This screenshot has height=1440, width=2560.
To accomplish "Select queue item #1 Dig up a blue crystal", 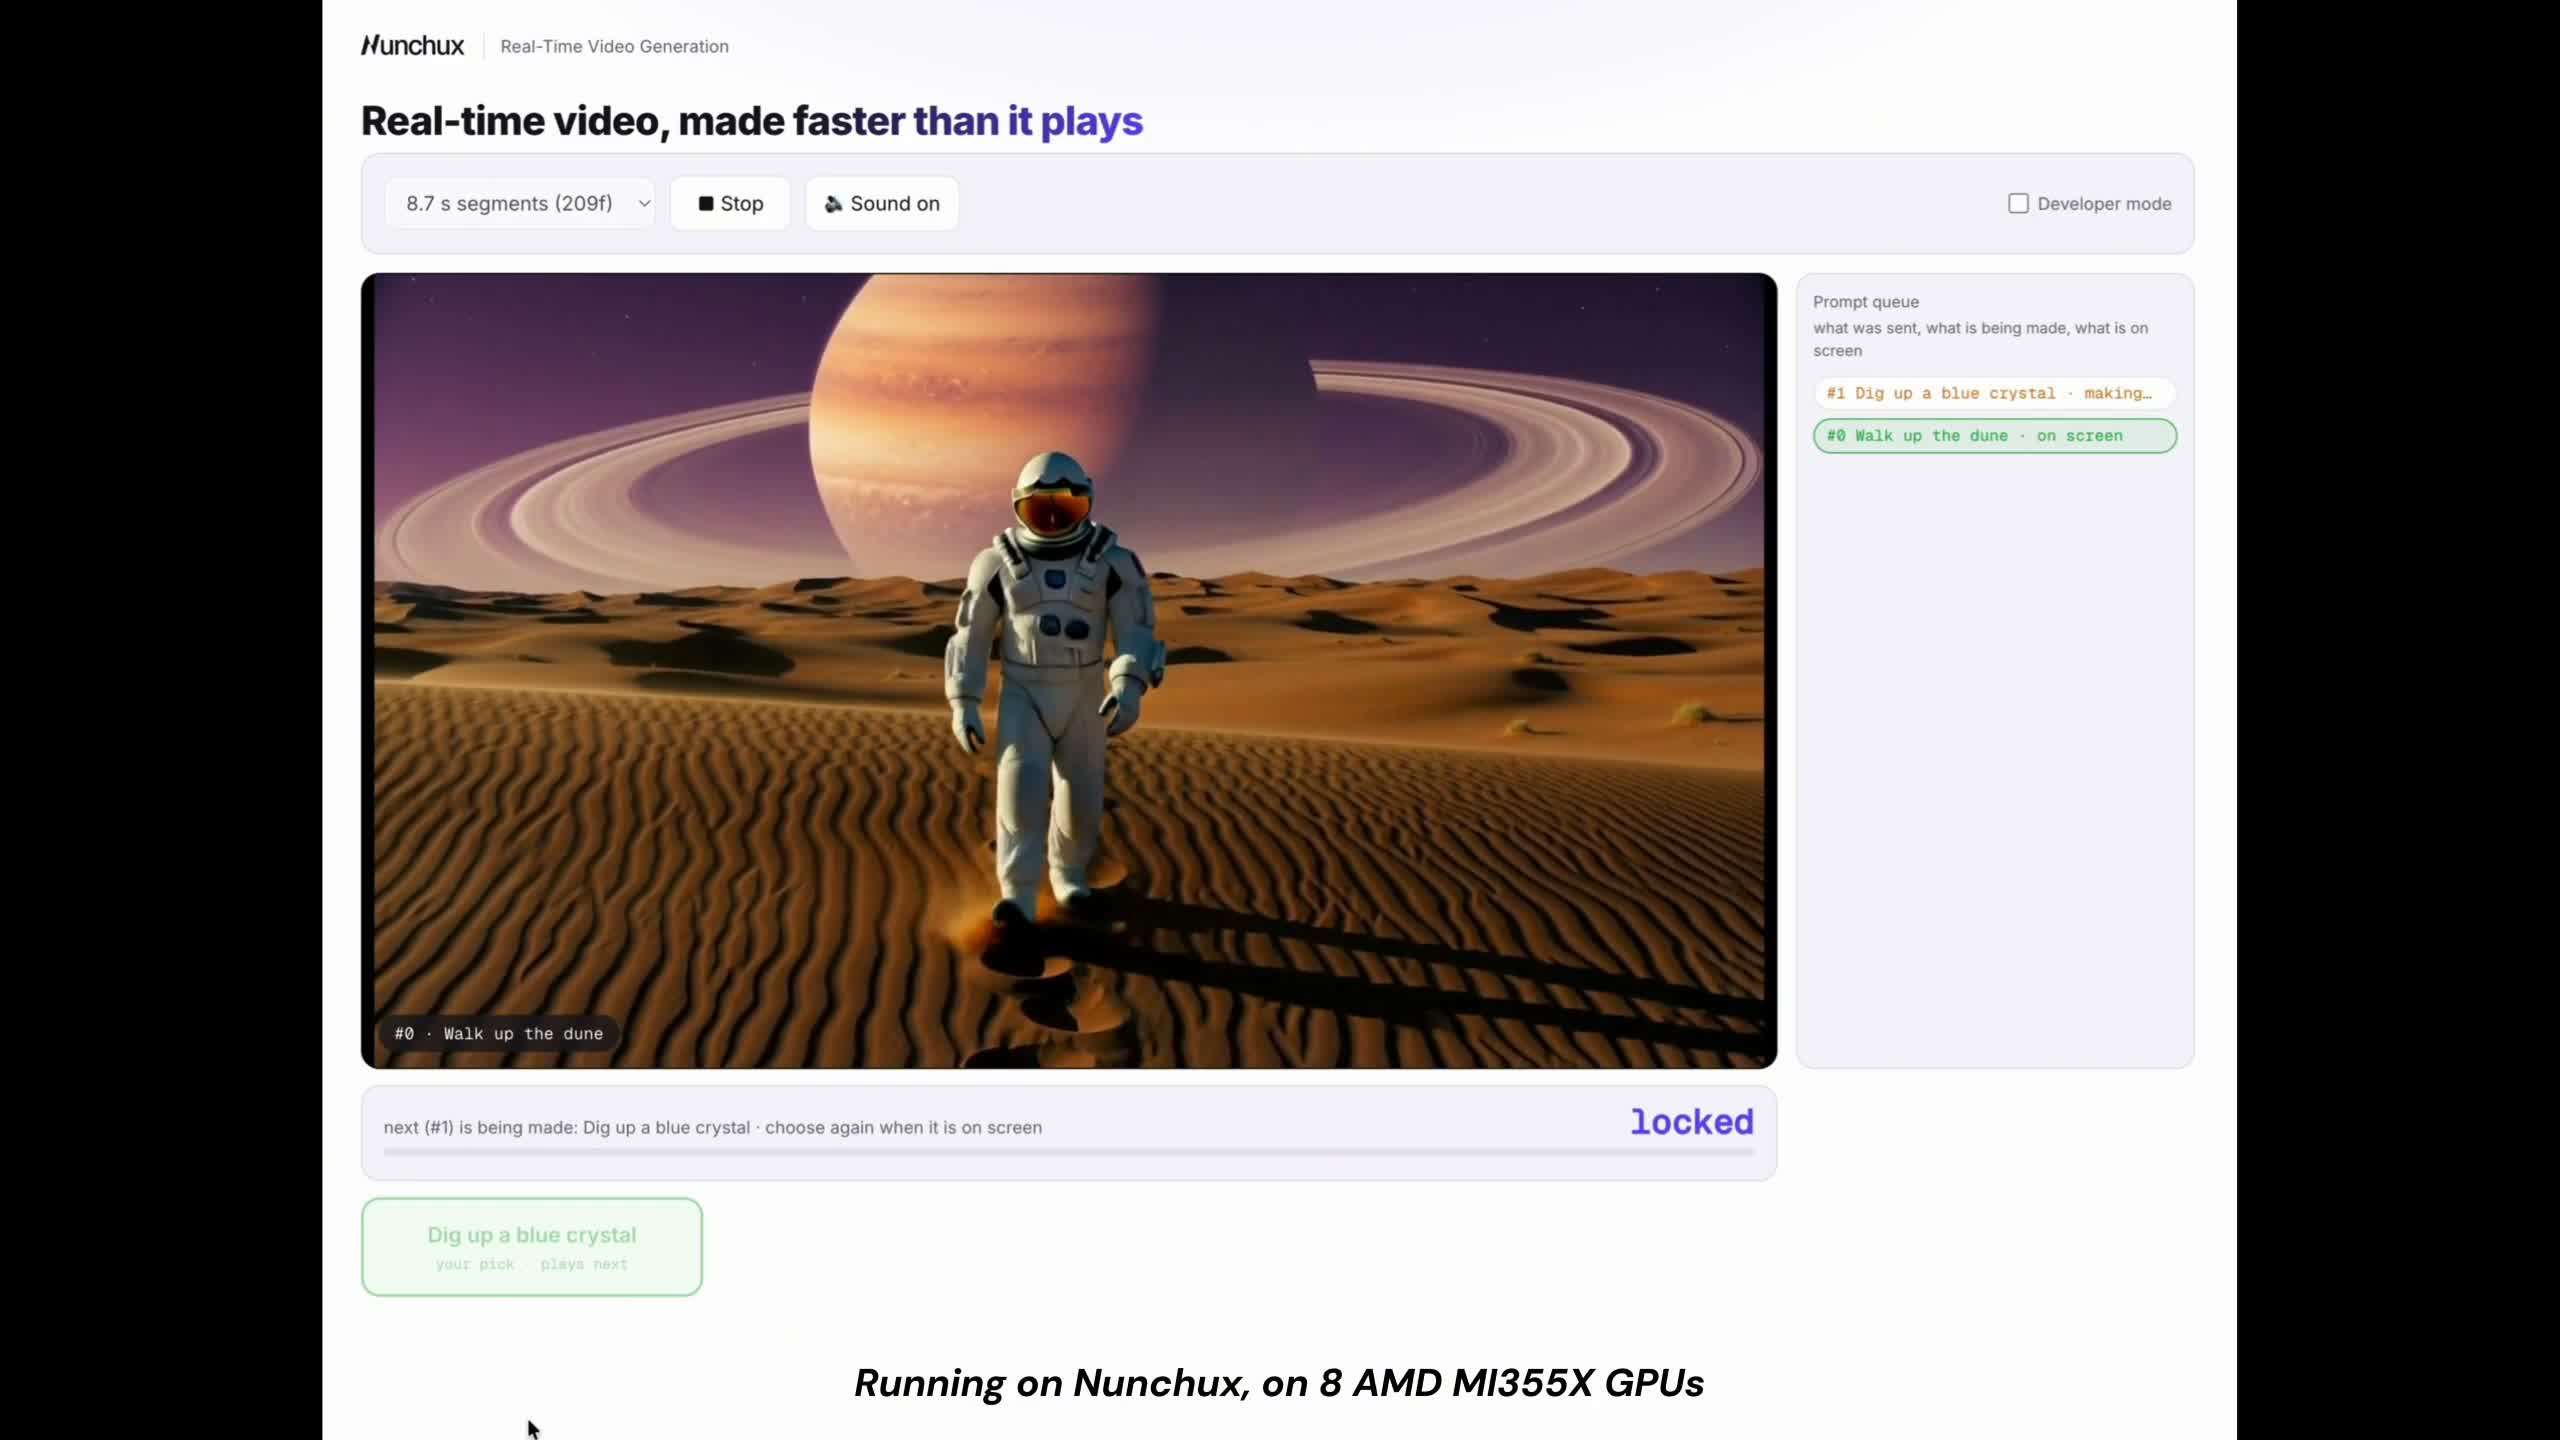I will [x=1995, y=393].
